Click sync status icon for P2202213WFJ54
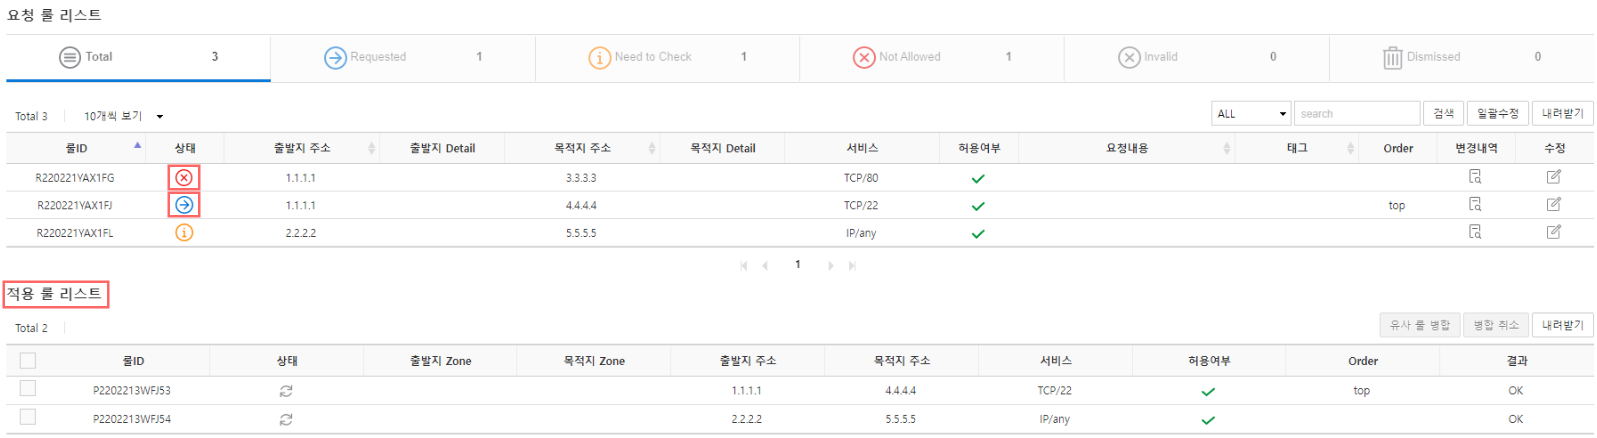Image resolution: width=1597 pixels, height=438 pixels. (286, 419)
